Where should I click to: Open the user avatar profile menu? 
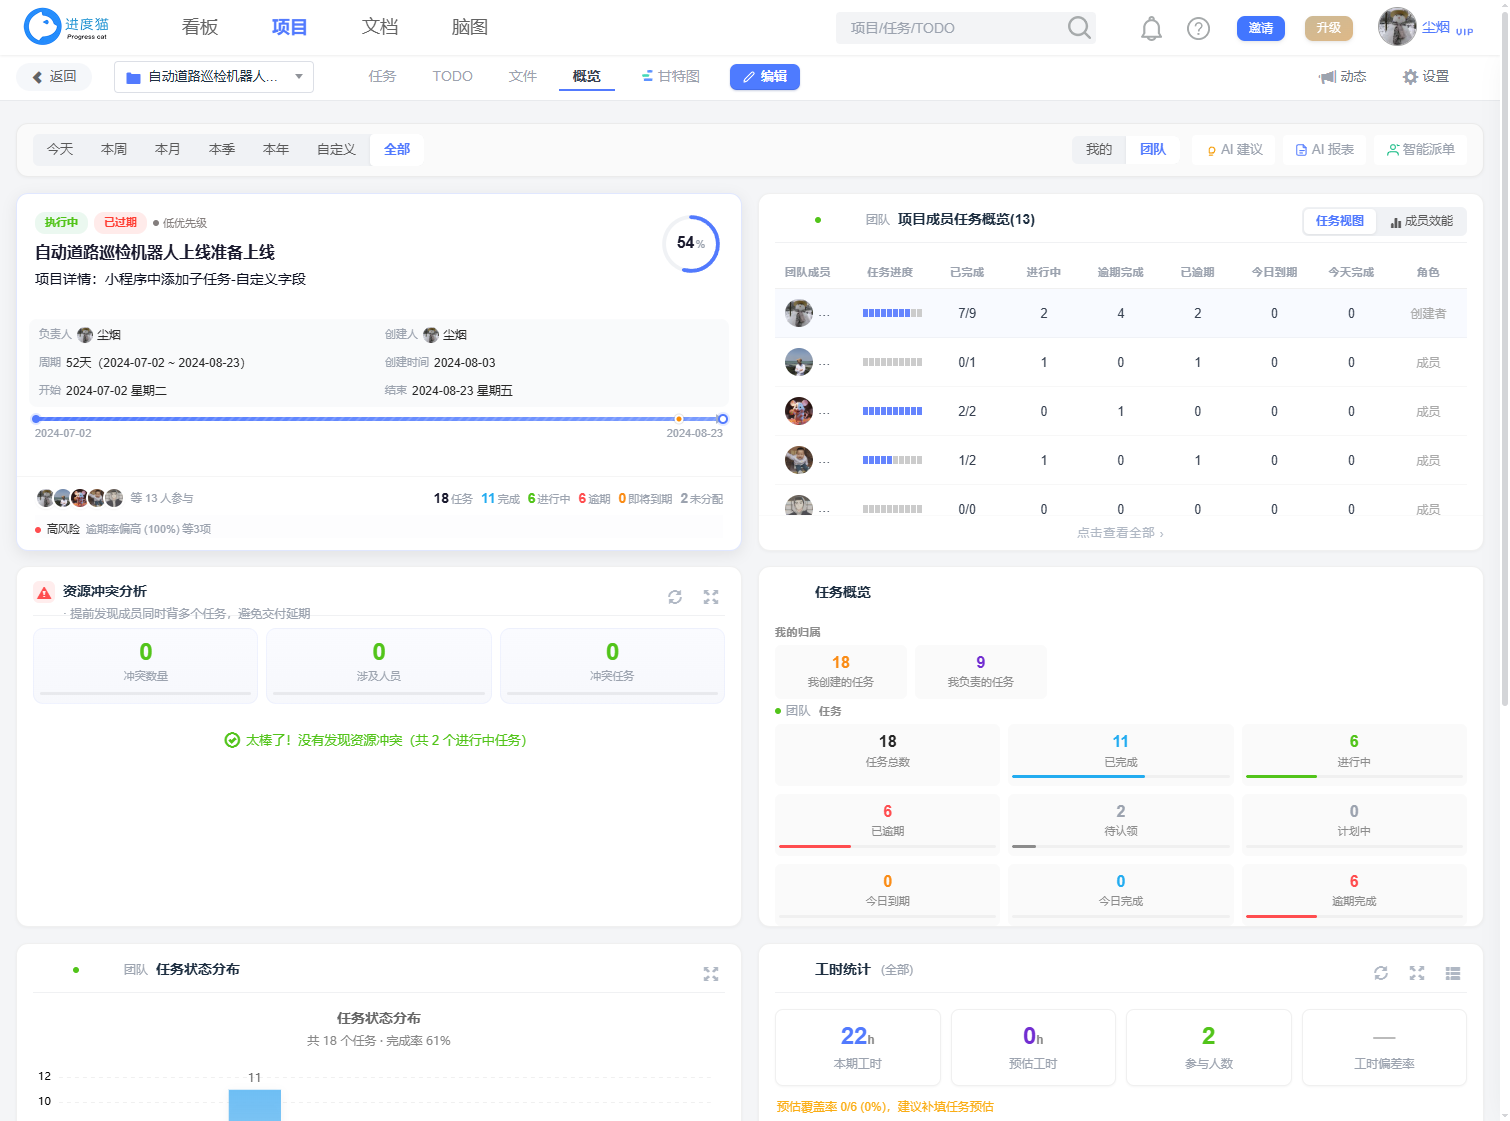pos(1397,27)
